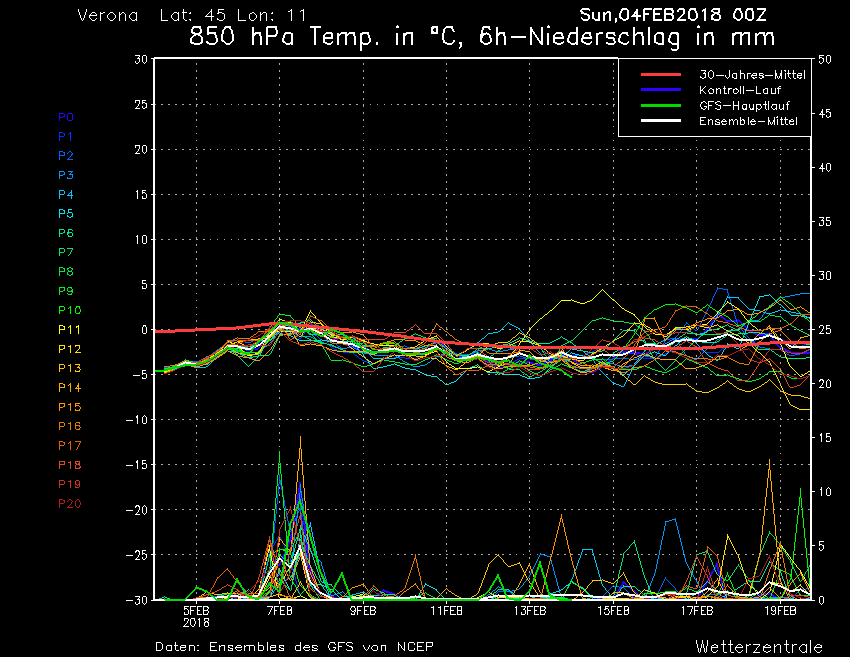This screenshot has width=850, height=657.
Task: Click the Wetterzentrale credit text
Action: [759, 647]
